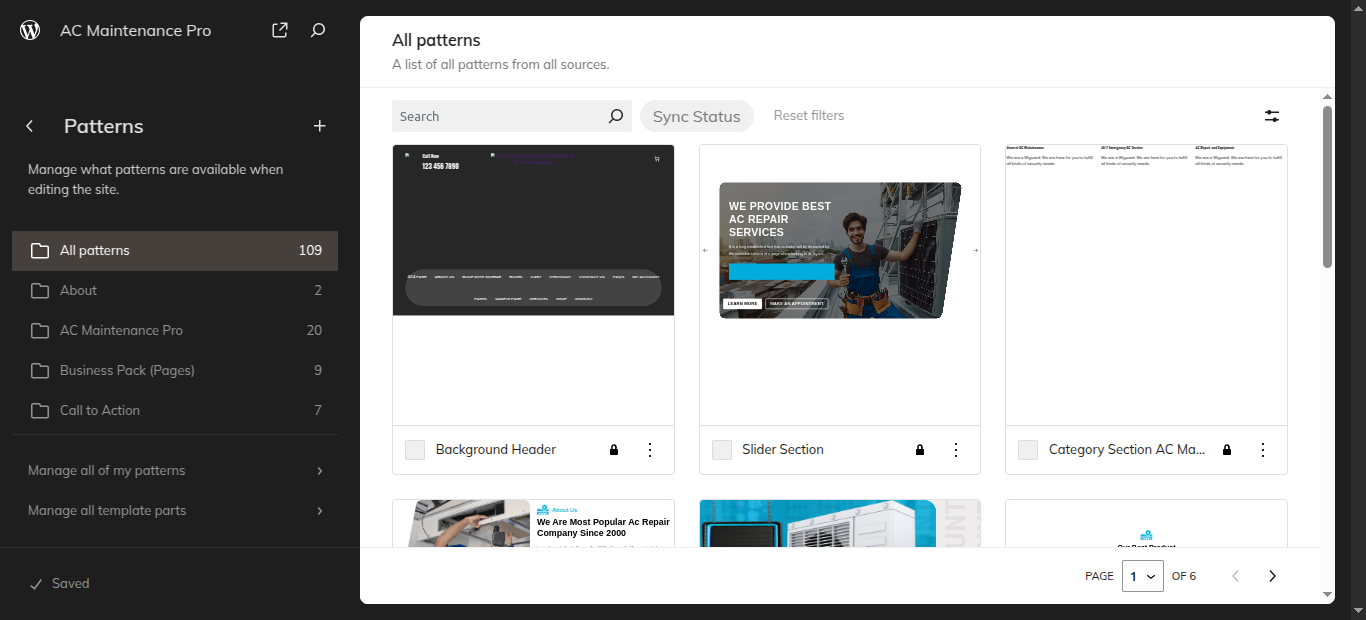The height and width of the screenshot is (620, 1366).
Task: Open the Background Header pattern preview
Action: [x=533, y=285]
